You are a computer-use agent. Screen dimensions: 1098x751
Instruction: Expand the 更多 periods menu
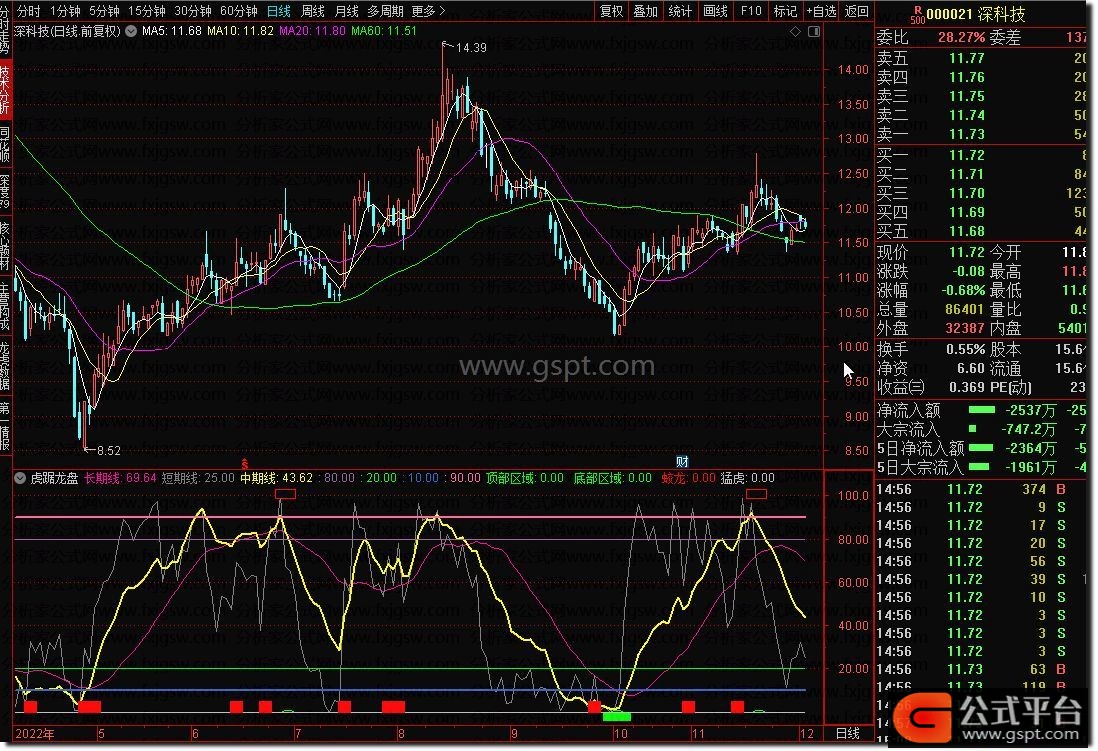[x=428, y=11]
